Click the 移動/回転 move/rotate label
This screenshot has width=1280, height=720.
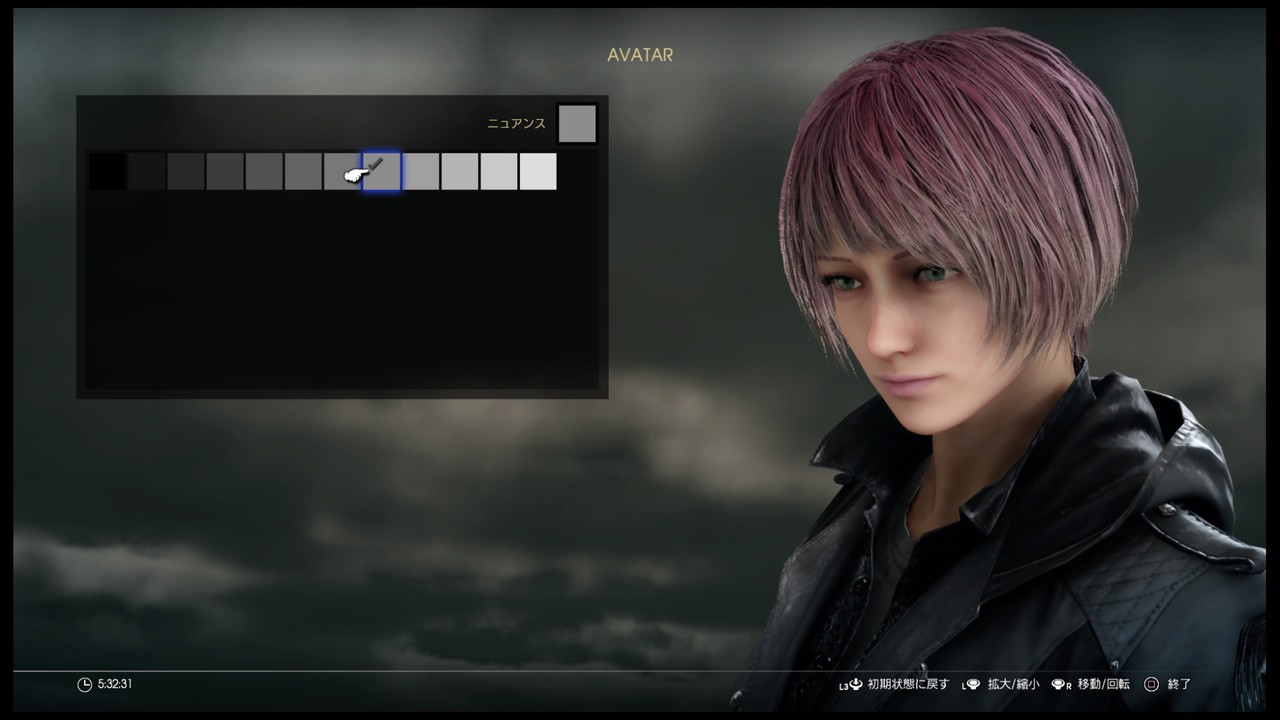point(1104,685)
